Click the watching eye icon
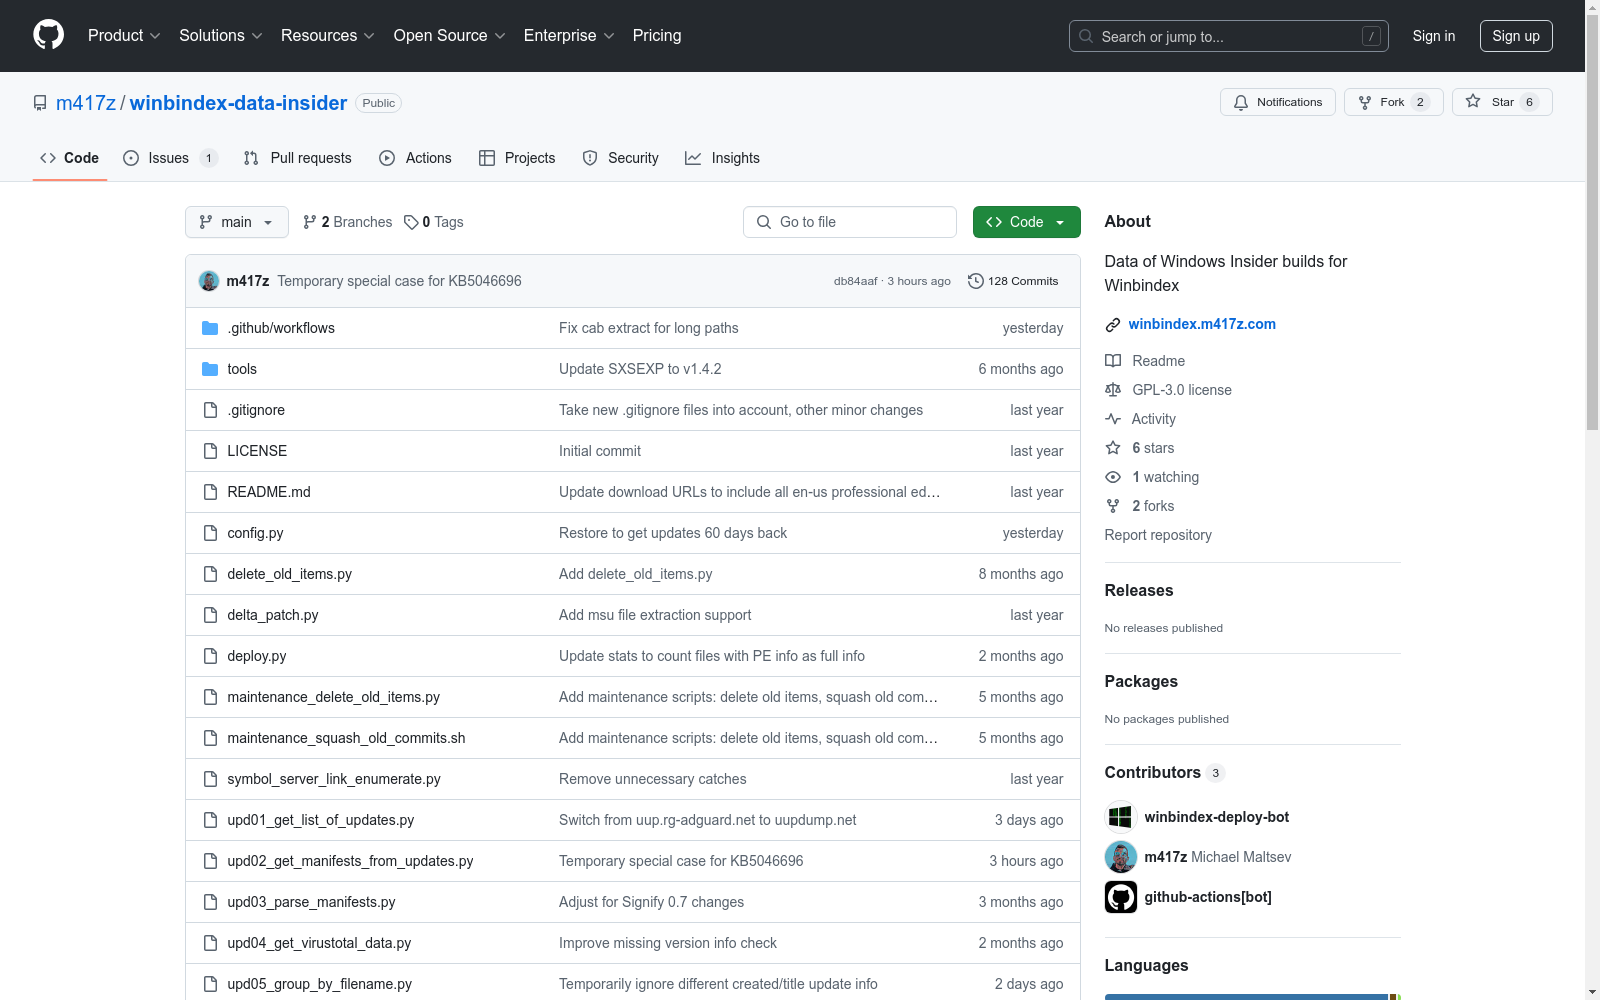 tap(1113, 477)
